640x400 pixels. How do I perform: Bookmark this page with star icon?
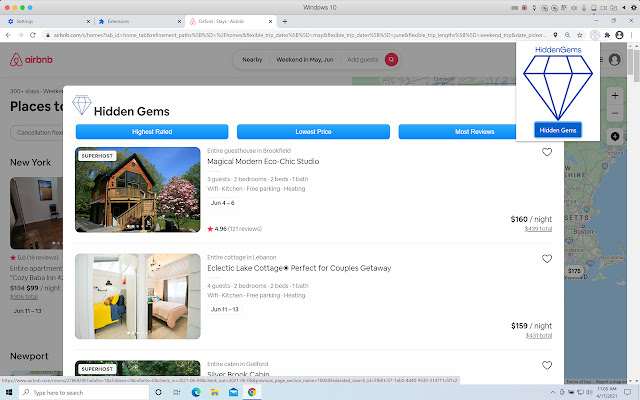tap(579, 35)
